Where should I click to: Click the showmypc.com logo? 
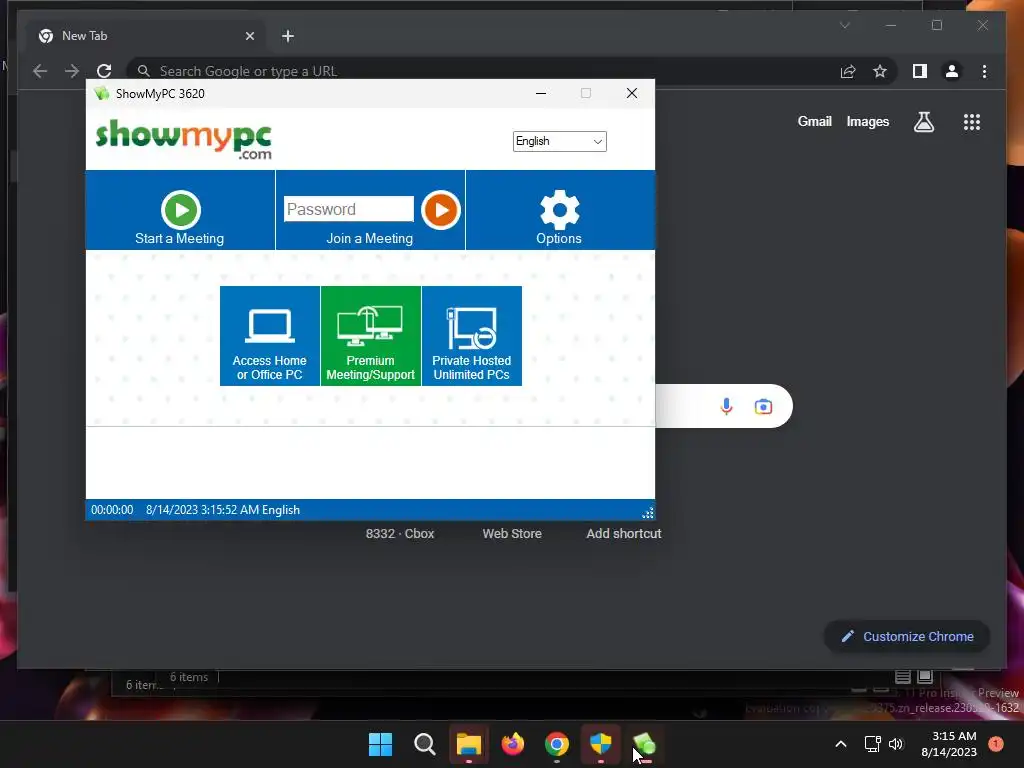(x=184, y=139)
